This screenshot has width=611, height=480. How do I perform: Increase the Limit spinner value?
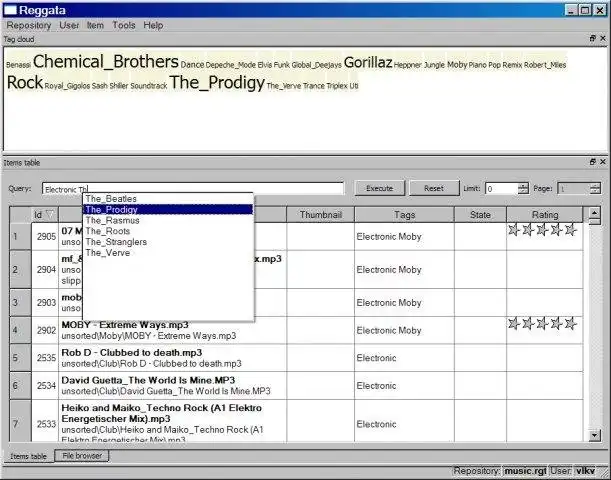click(523, 185)
